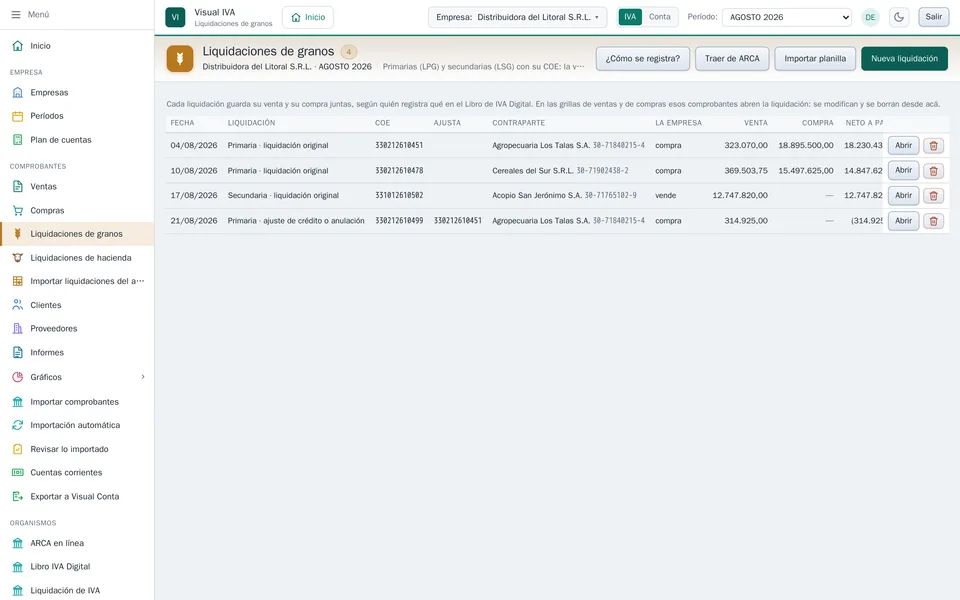Open Importar liquidaciones del a… item
Screen dimensions: 960x600
coord(77,281)
